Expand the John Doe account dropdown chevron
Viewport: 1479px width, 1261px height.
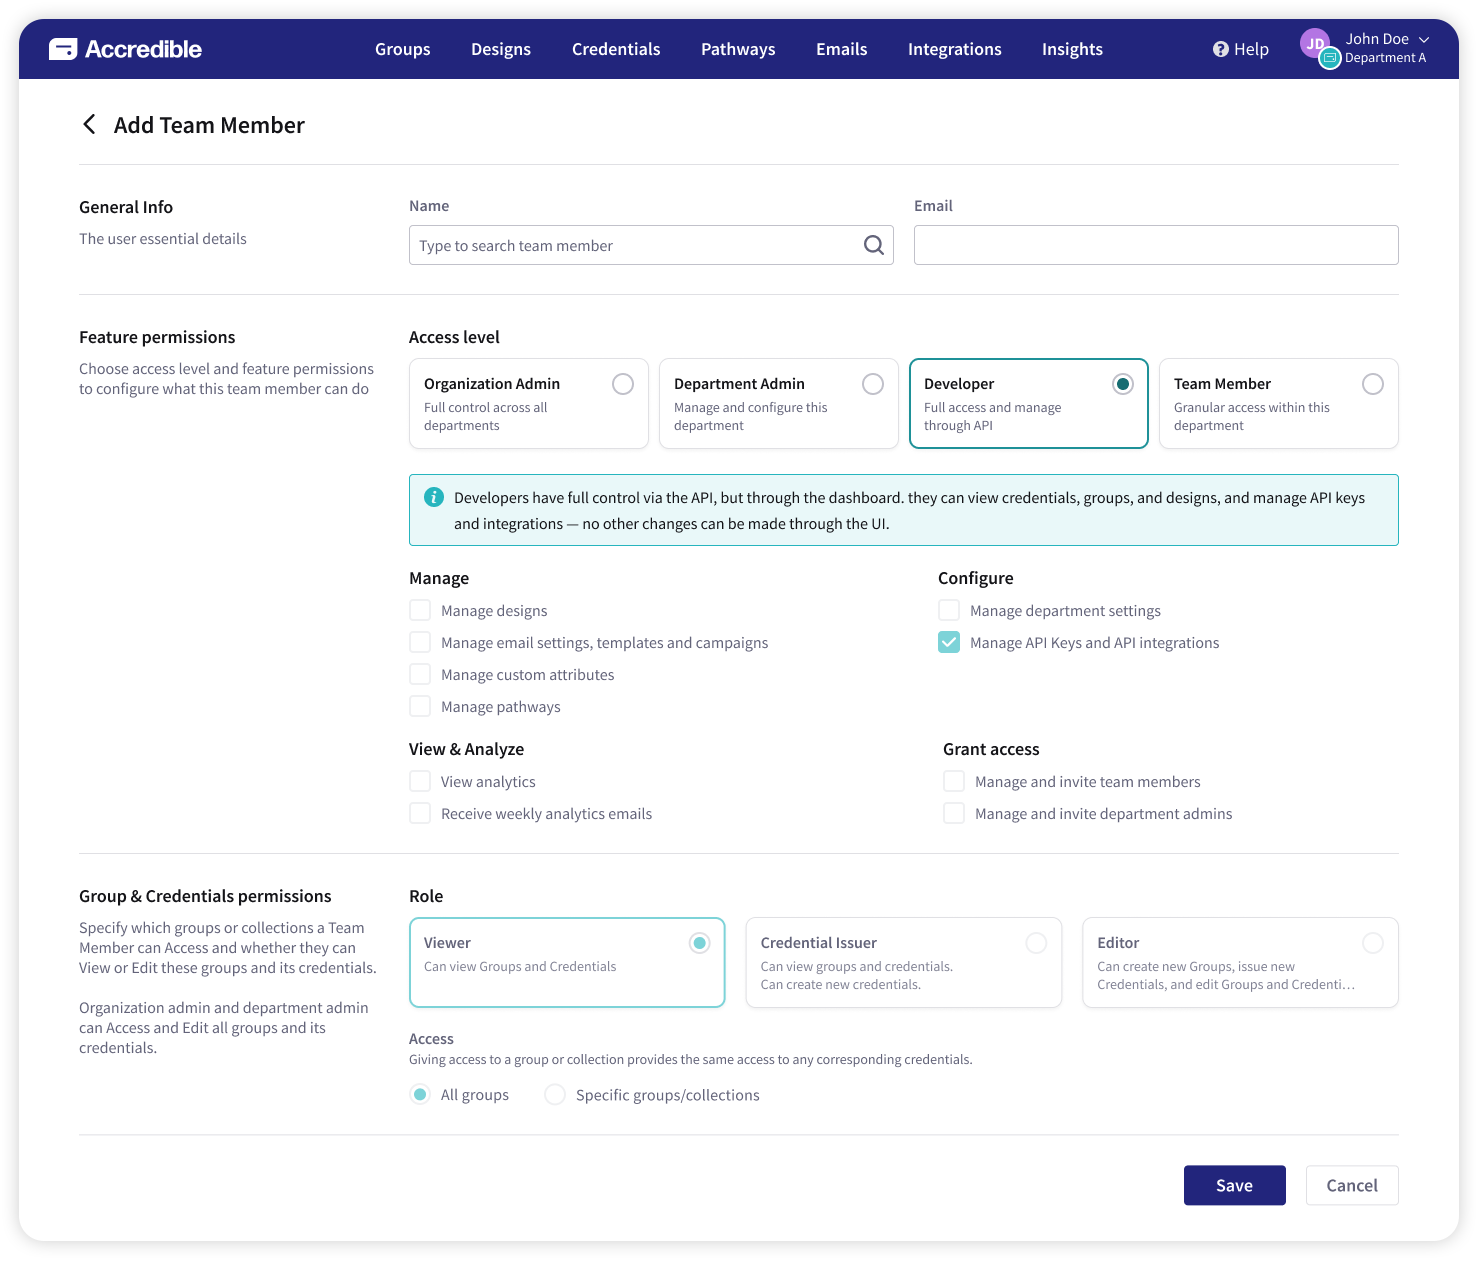1424,39
